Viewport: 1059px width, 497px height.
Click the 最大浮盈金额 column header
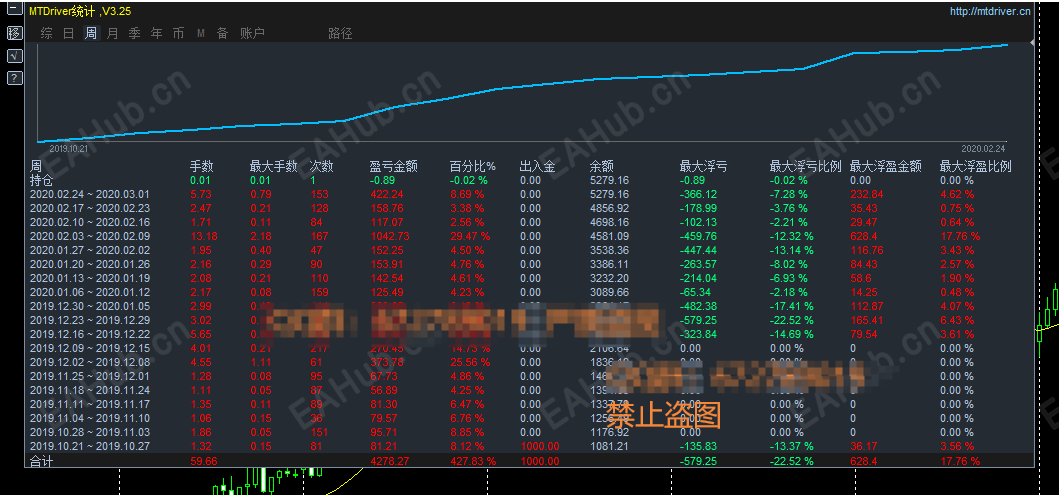pos(885,167)
